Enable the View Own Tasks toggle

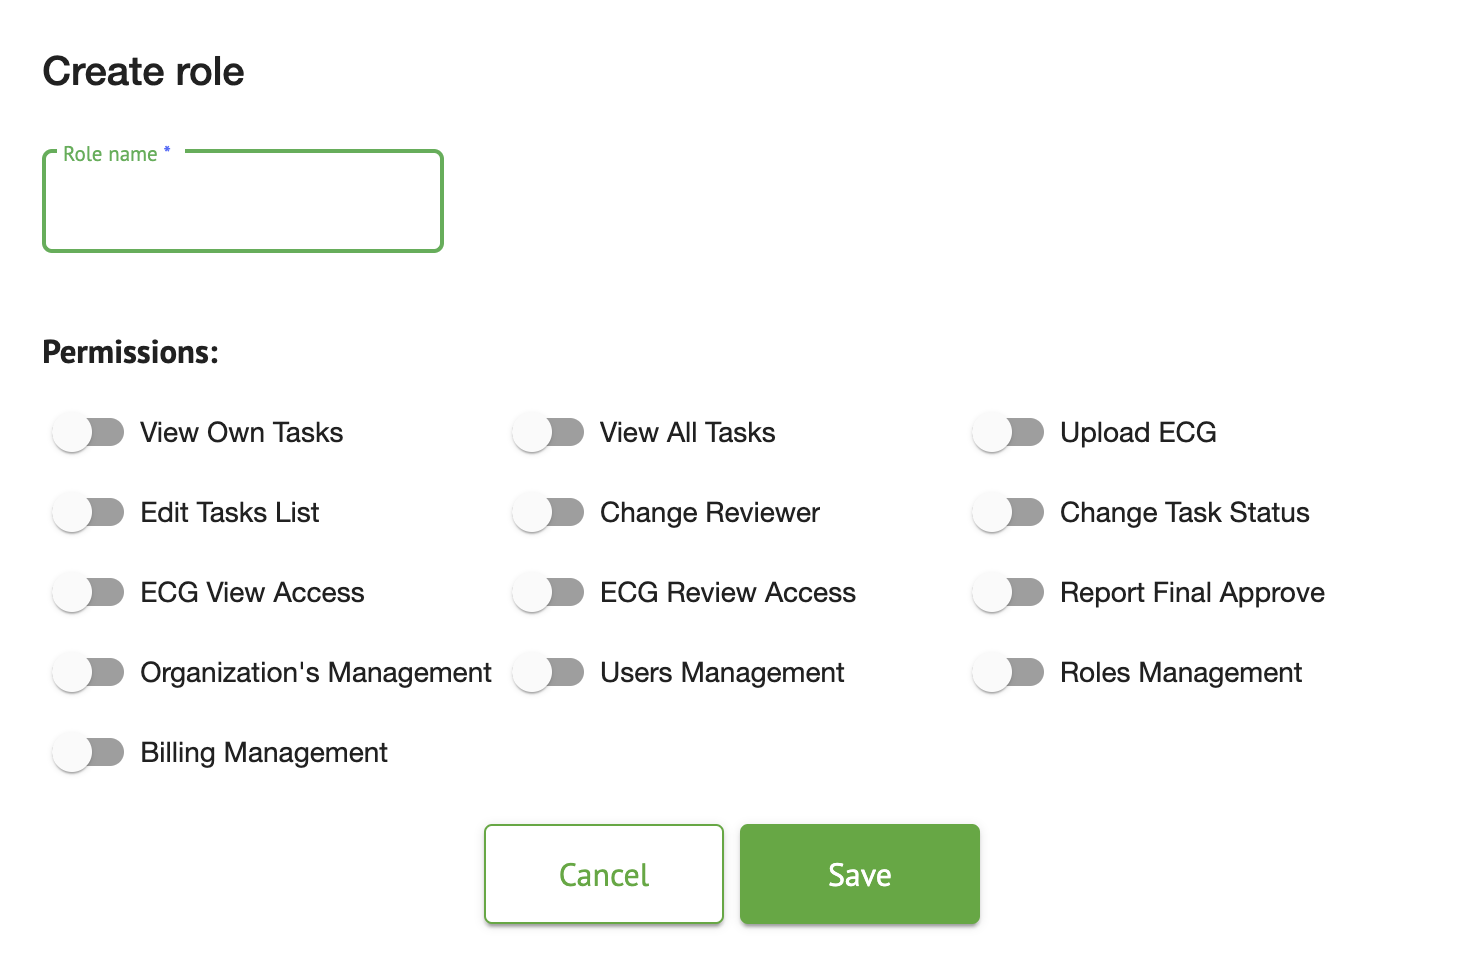pos(88,433)
